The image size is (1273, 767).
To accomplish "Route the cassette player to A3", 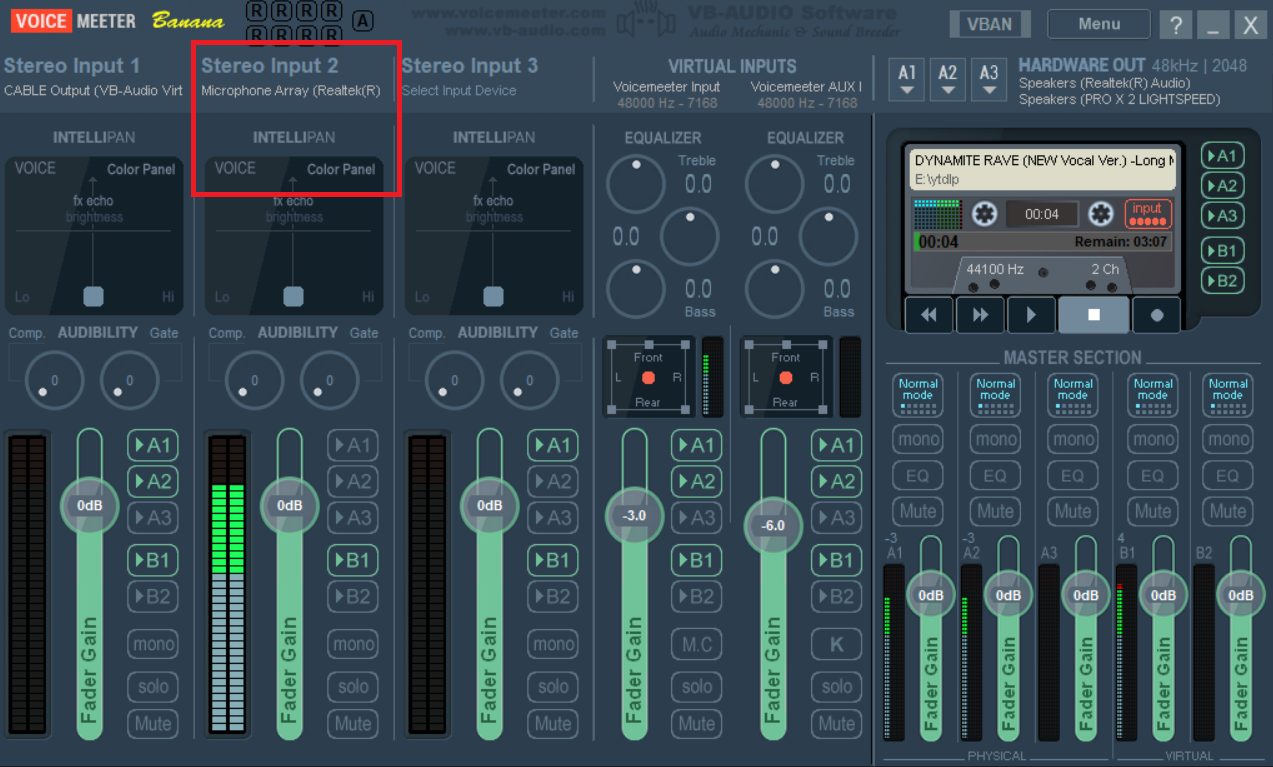I will click(x=1221, y=216).
